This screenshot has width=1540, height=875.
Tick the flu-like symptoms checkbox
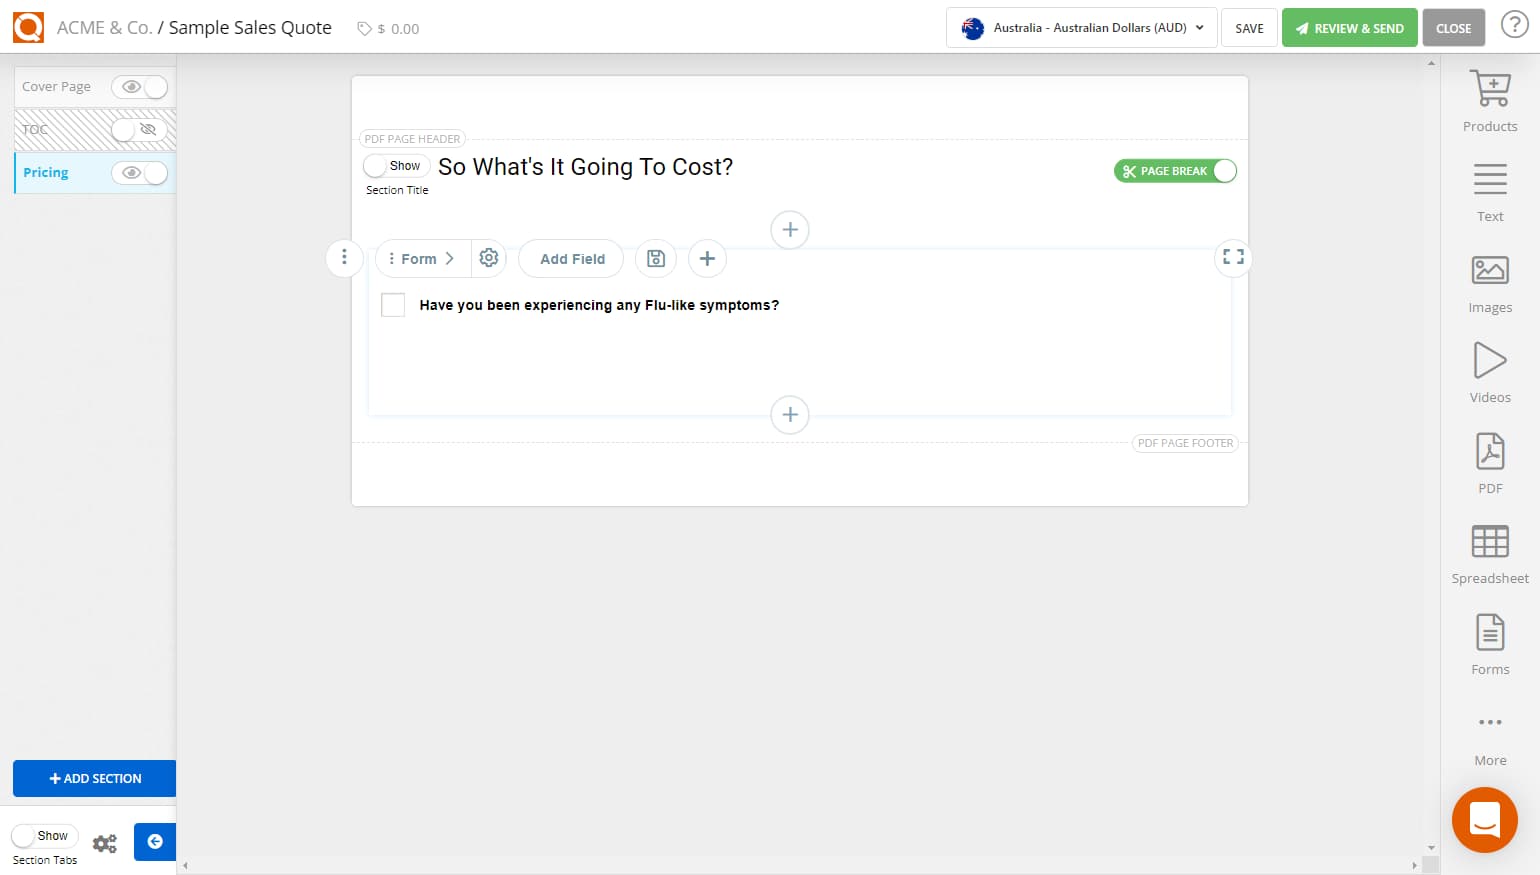[393, 304]
